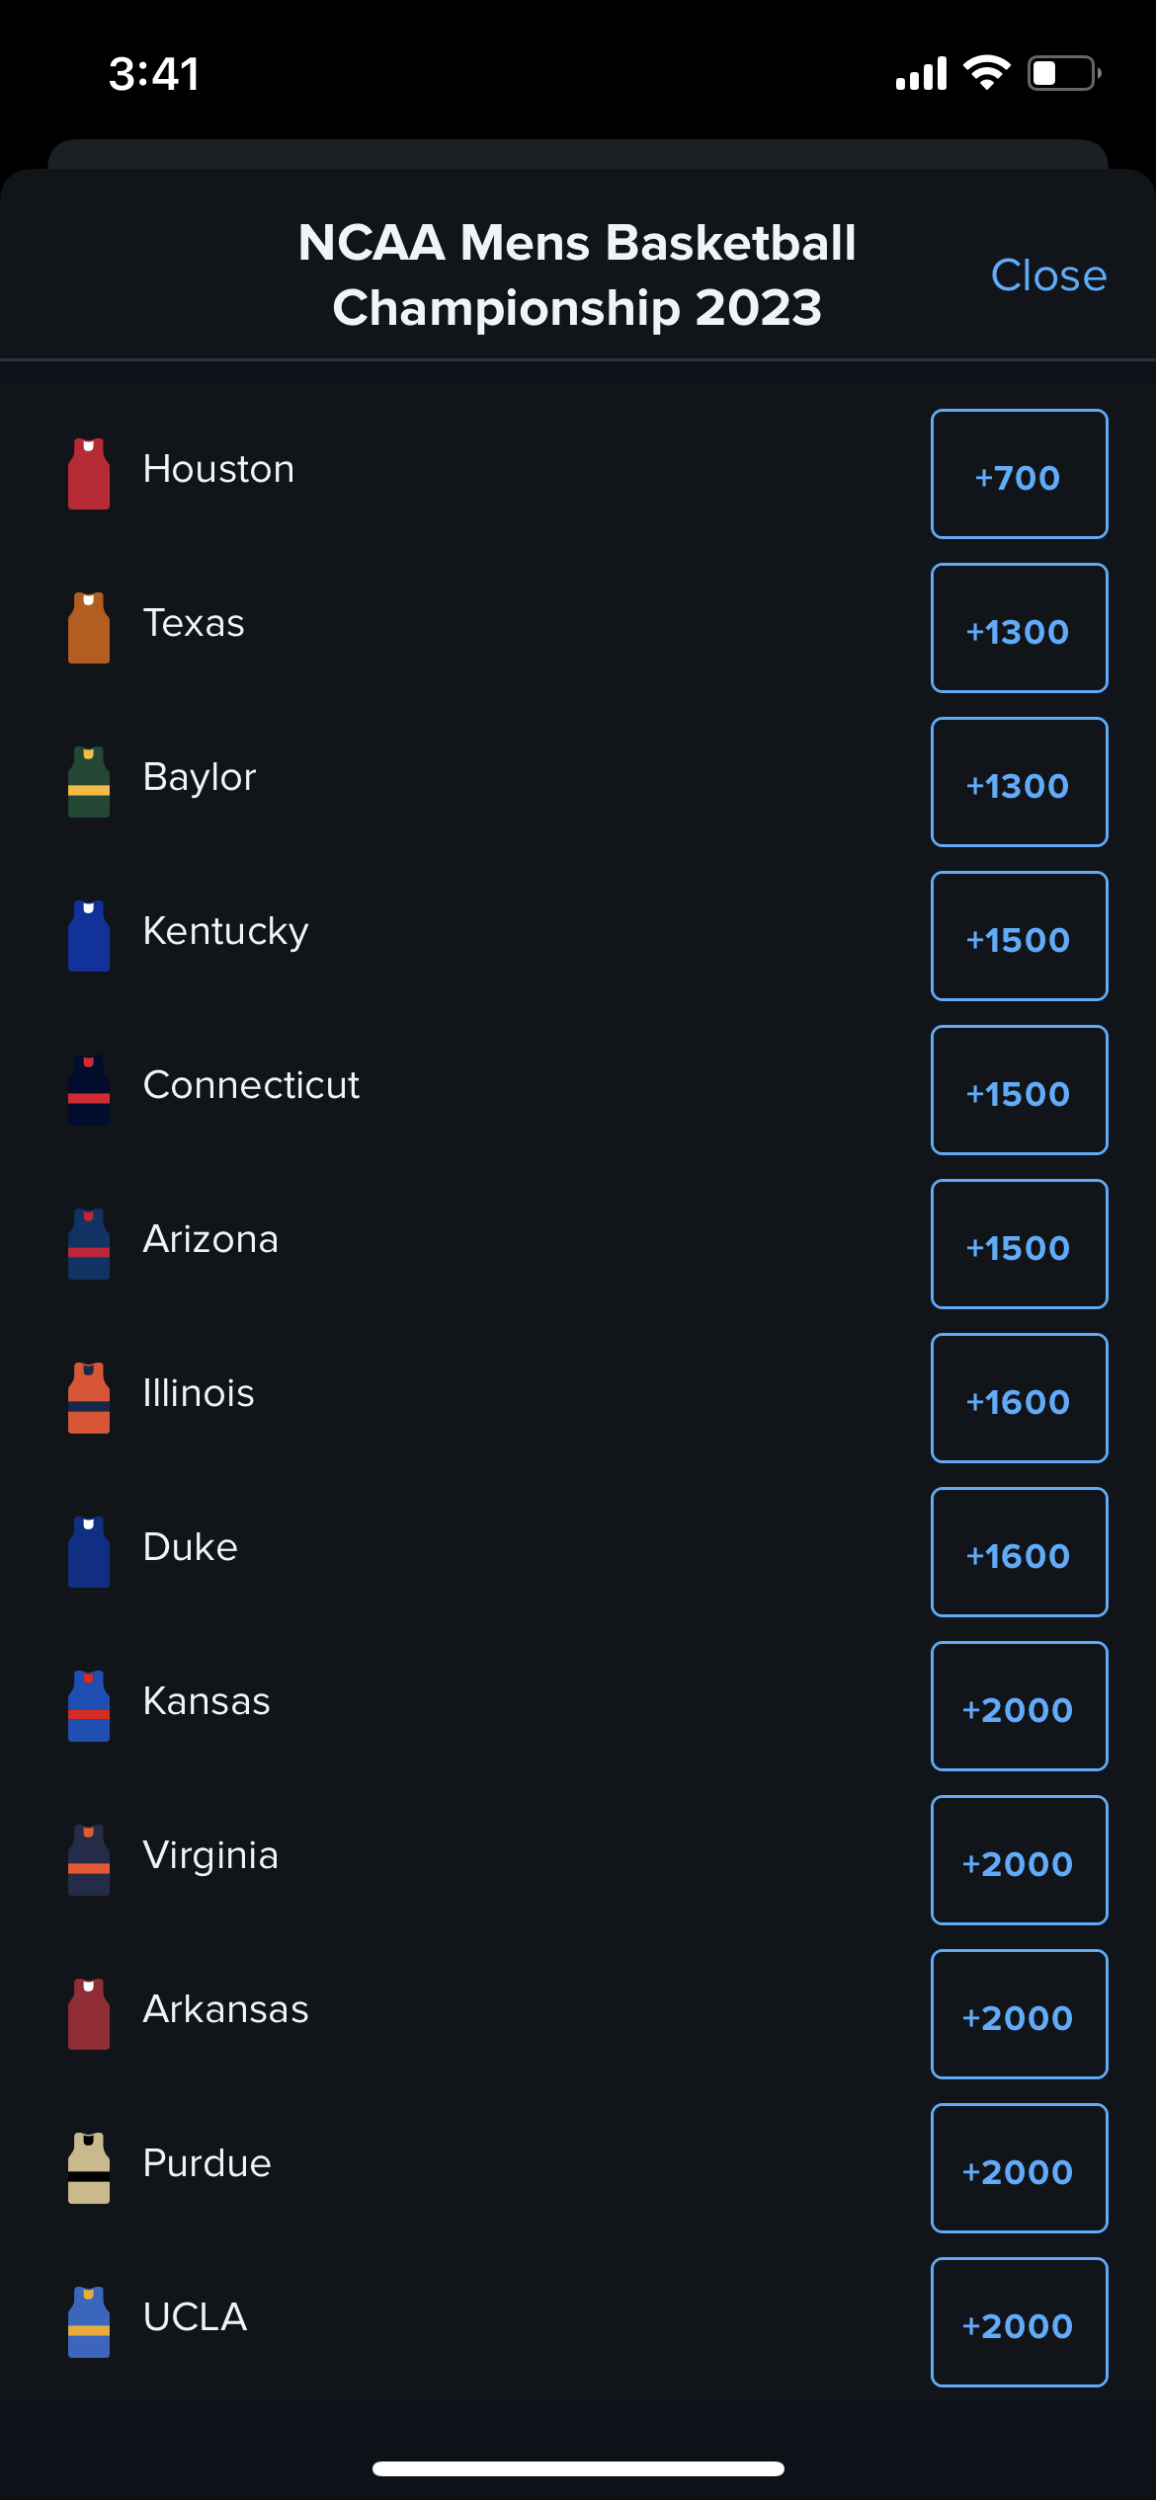Tap the Texas orange jersey icon
The image size is (1156, 2500).
click(89, 628)
